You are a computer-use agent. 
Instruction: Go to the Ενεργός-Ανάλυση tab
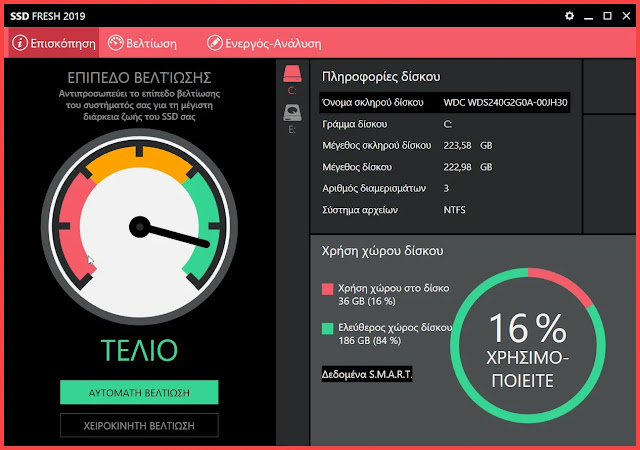tap(264, 43)
